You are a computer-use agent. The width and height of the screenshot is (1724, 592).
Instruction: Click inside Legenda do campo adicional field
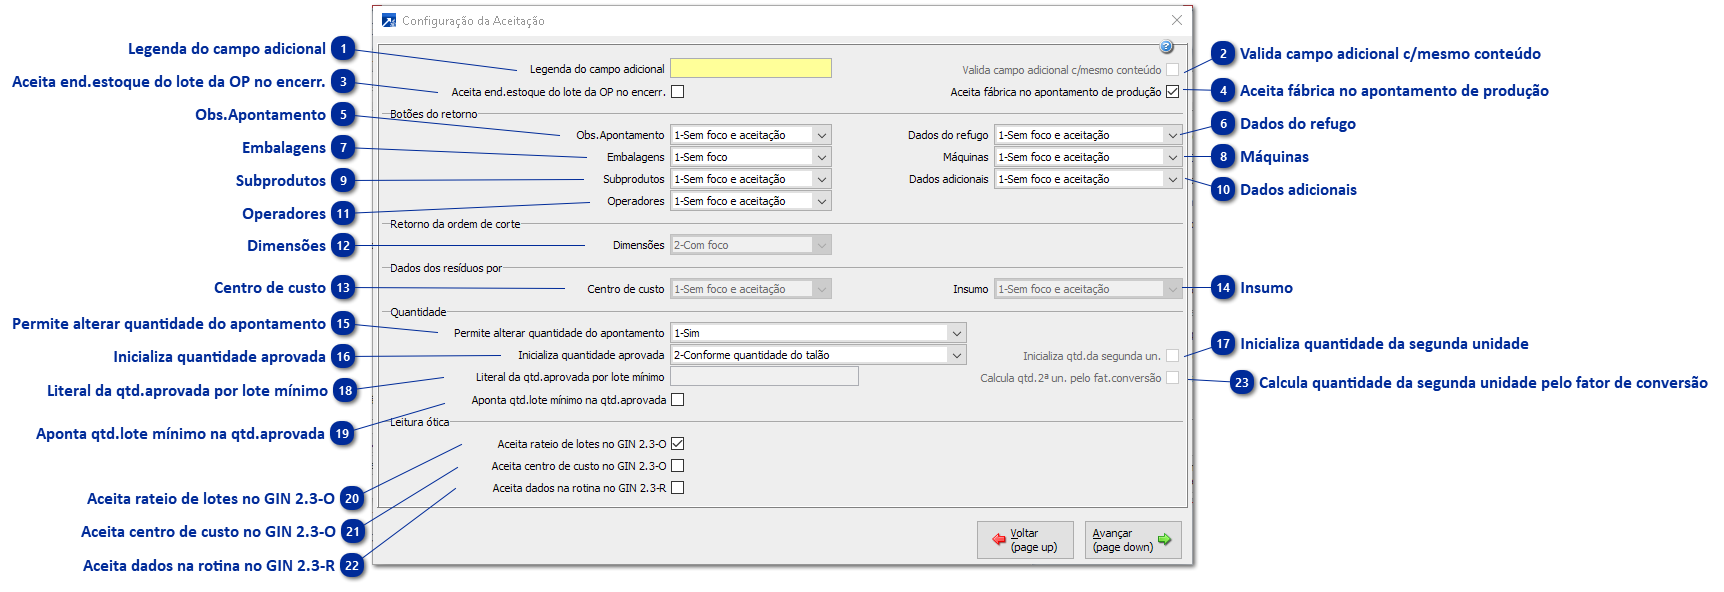pyautogui.click(x=751, y=68)
